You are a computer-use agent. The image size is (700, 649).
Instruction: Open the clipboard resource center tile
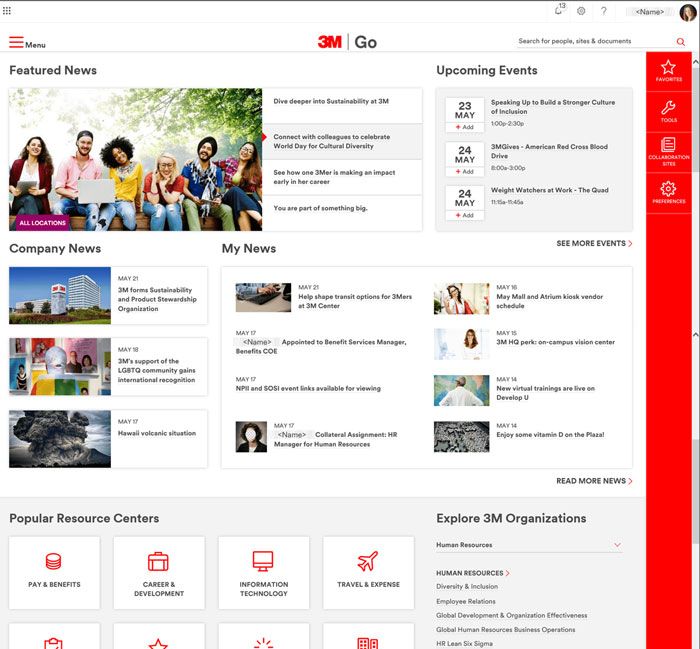pos(54,637)
